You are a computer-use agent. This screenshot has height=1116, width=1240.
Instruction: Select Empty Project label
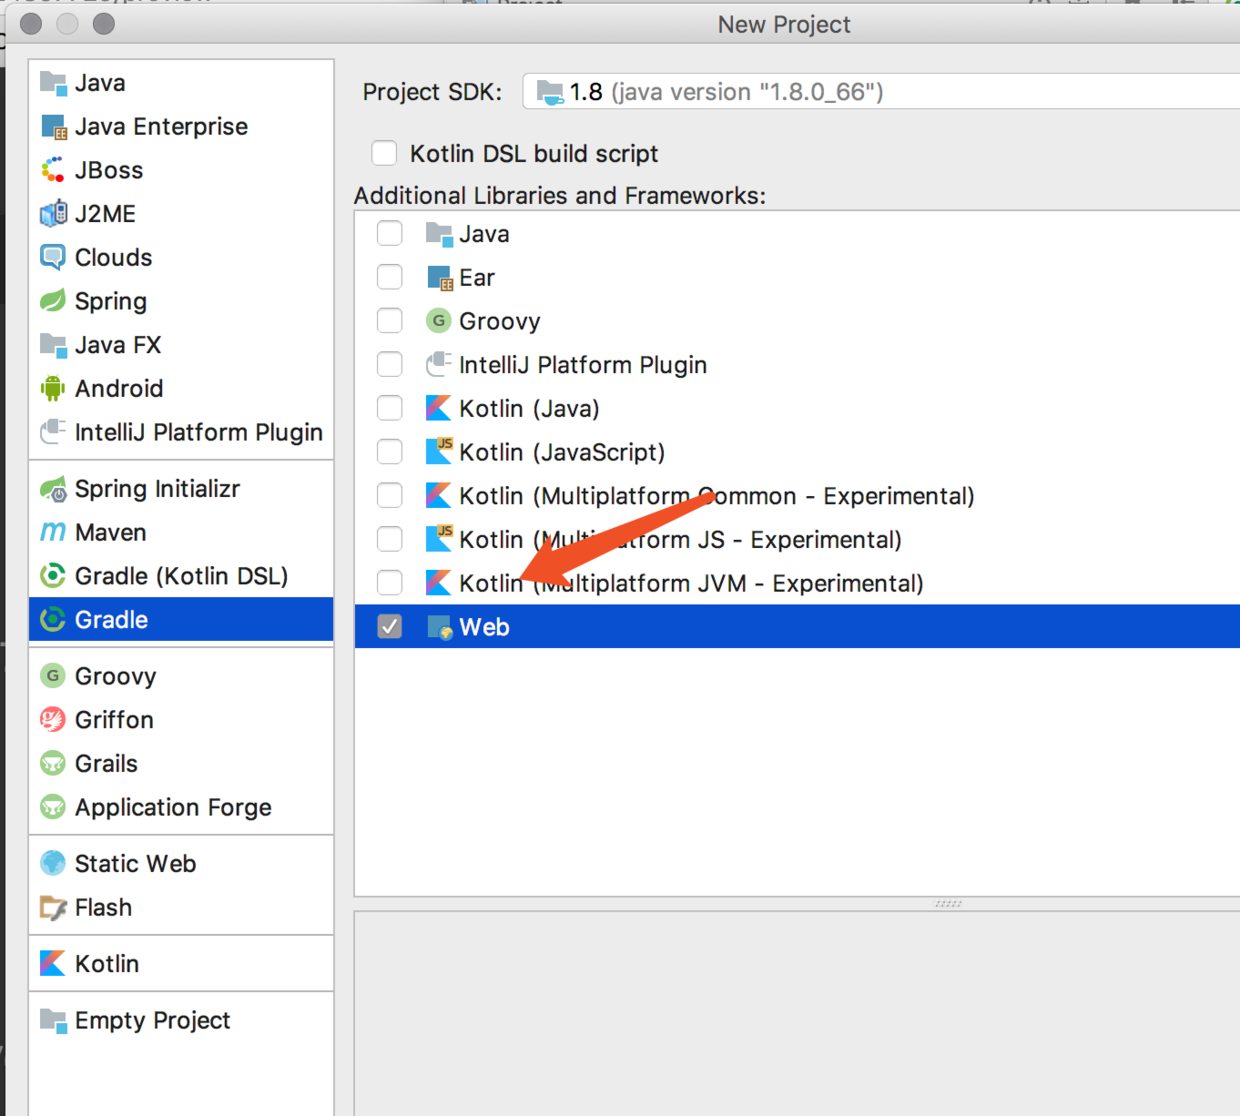pyautogui.click(x=152, y=1020)
